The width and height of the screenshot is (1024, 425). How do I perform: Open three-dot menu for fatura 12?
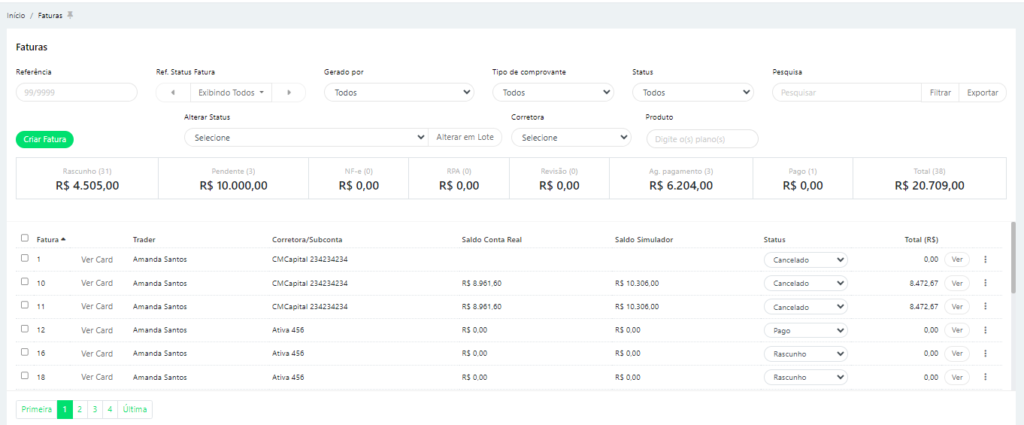[x=986, y=329]
